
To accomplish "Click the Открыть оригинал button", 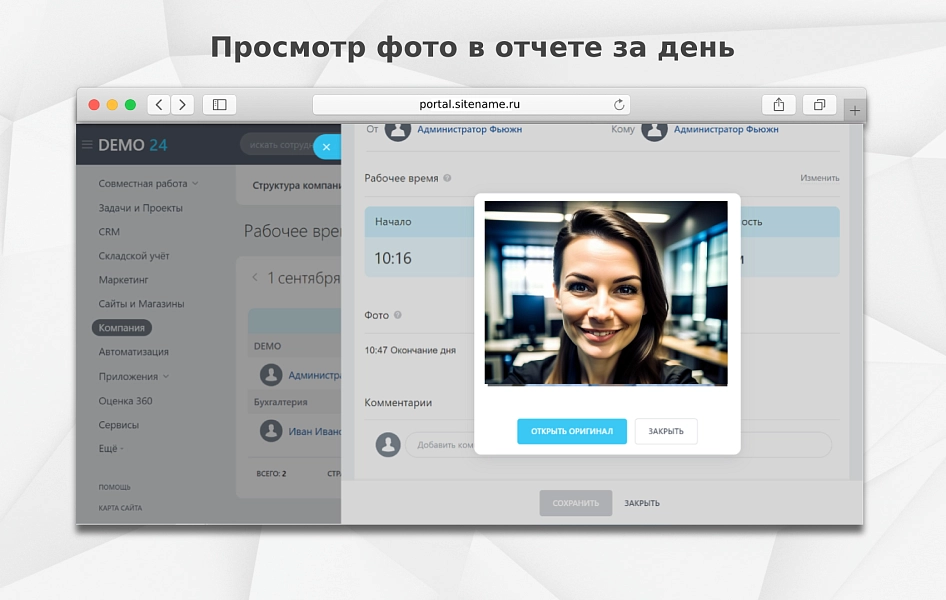I will (572, 431).
